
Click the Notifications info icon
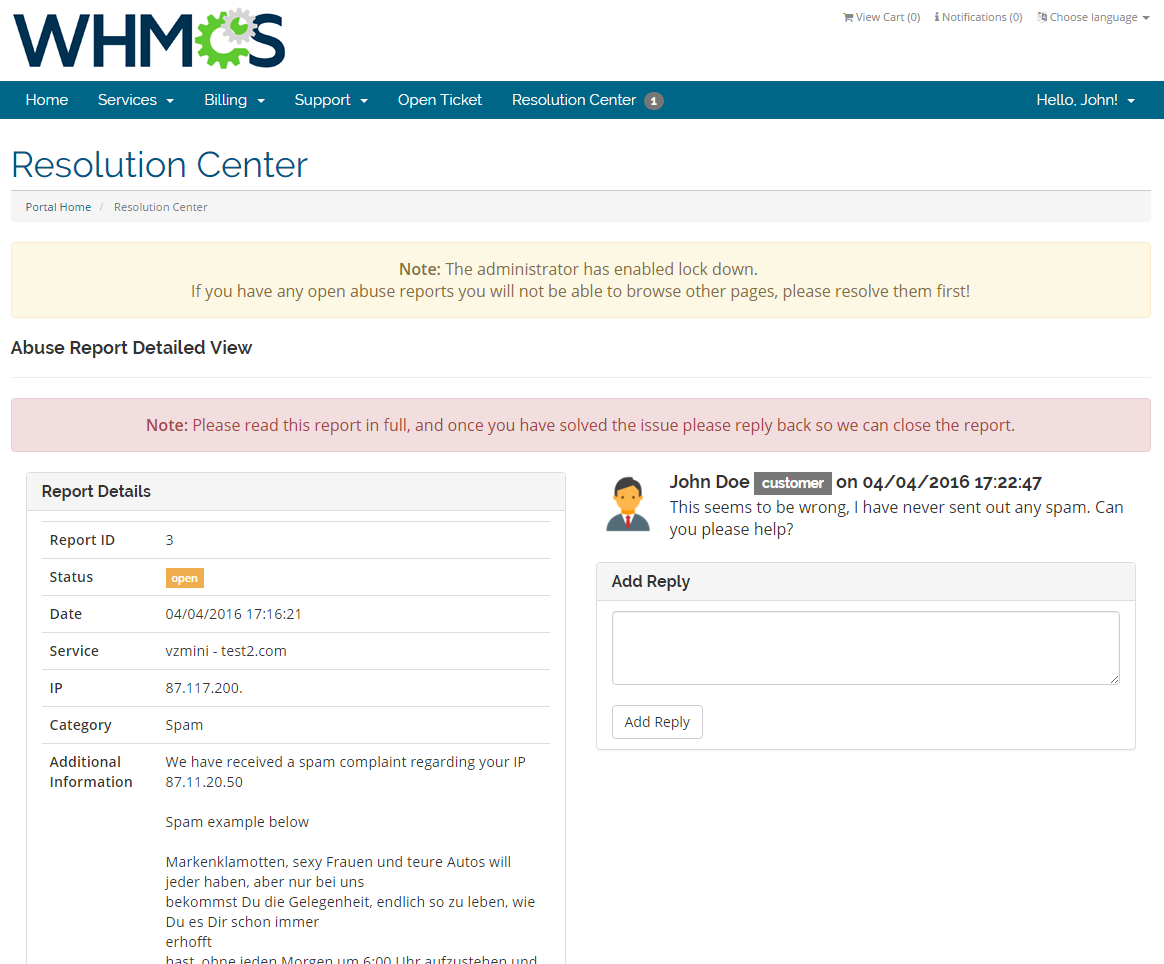pyautogui.click(x=937, y=17)
